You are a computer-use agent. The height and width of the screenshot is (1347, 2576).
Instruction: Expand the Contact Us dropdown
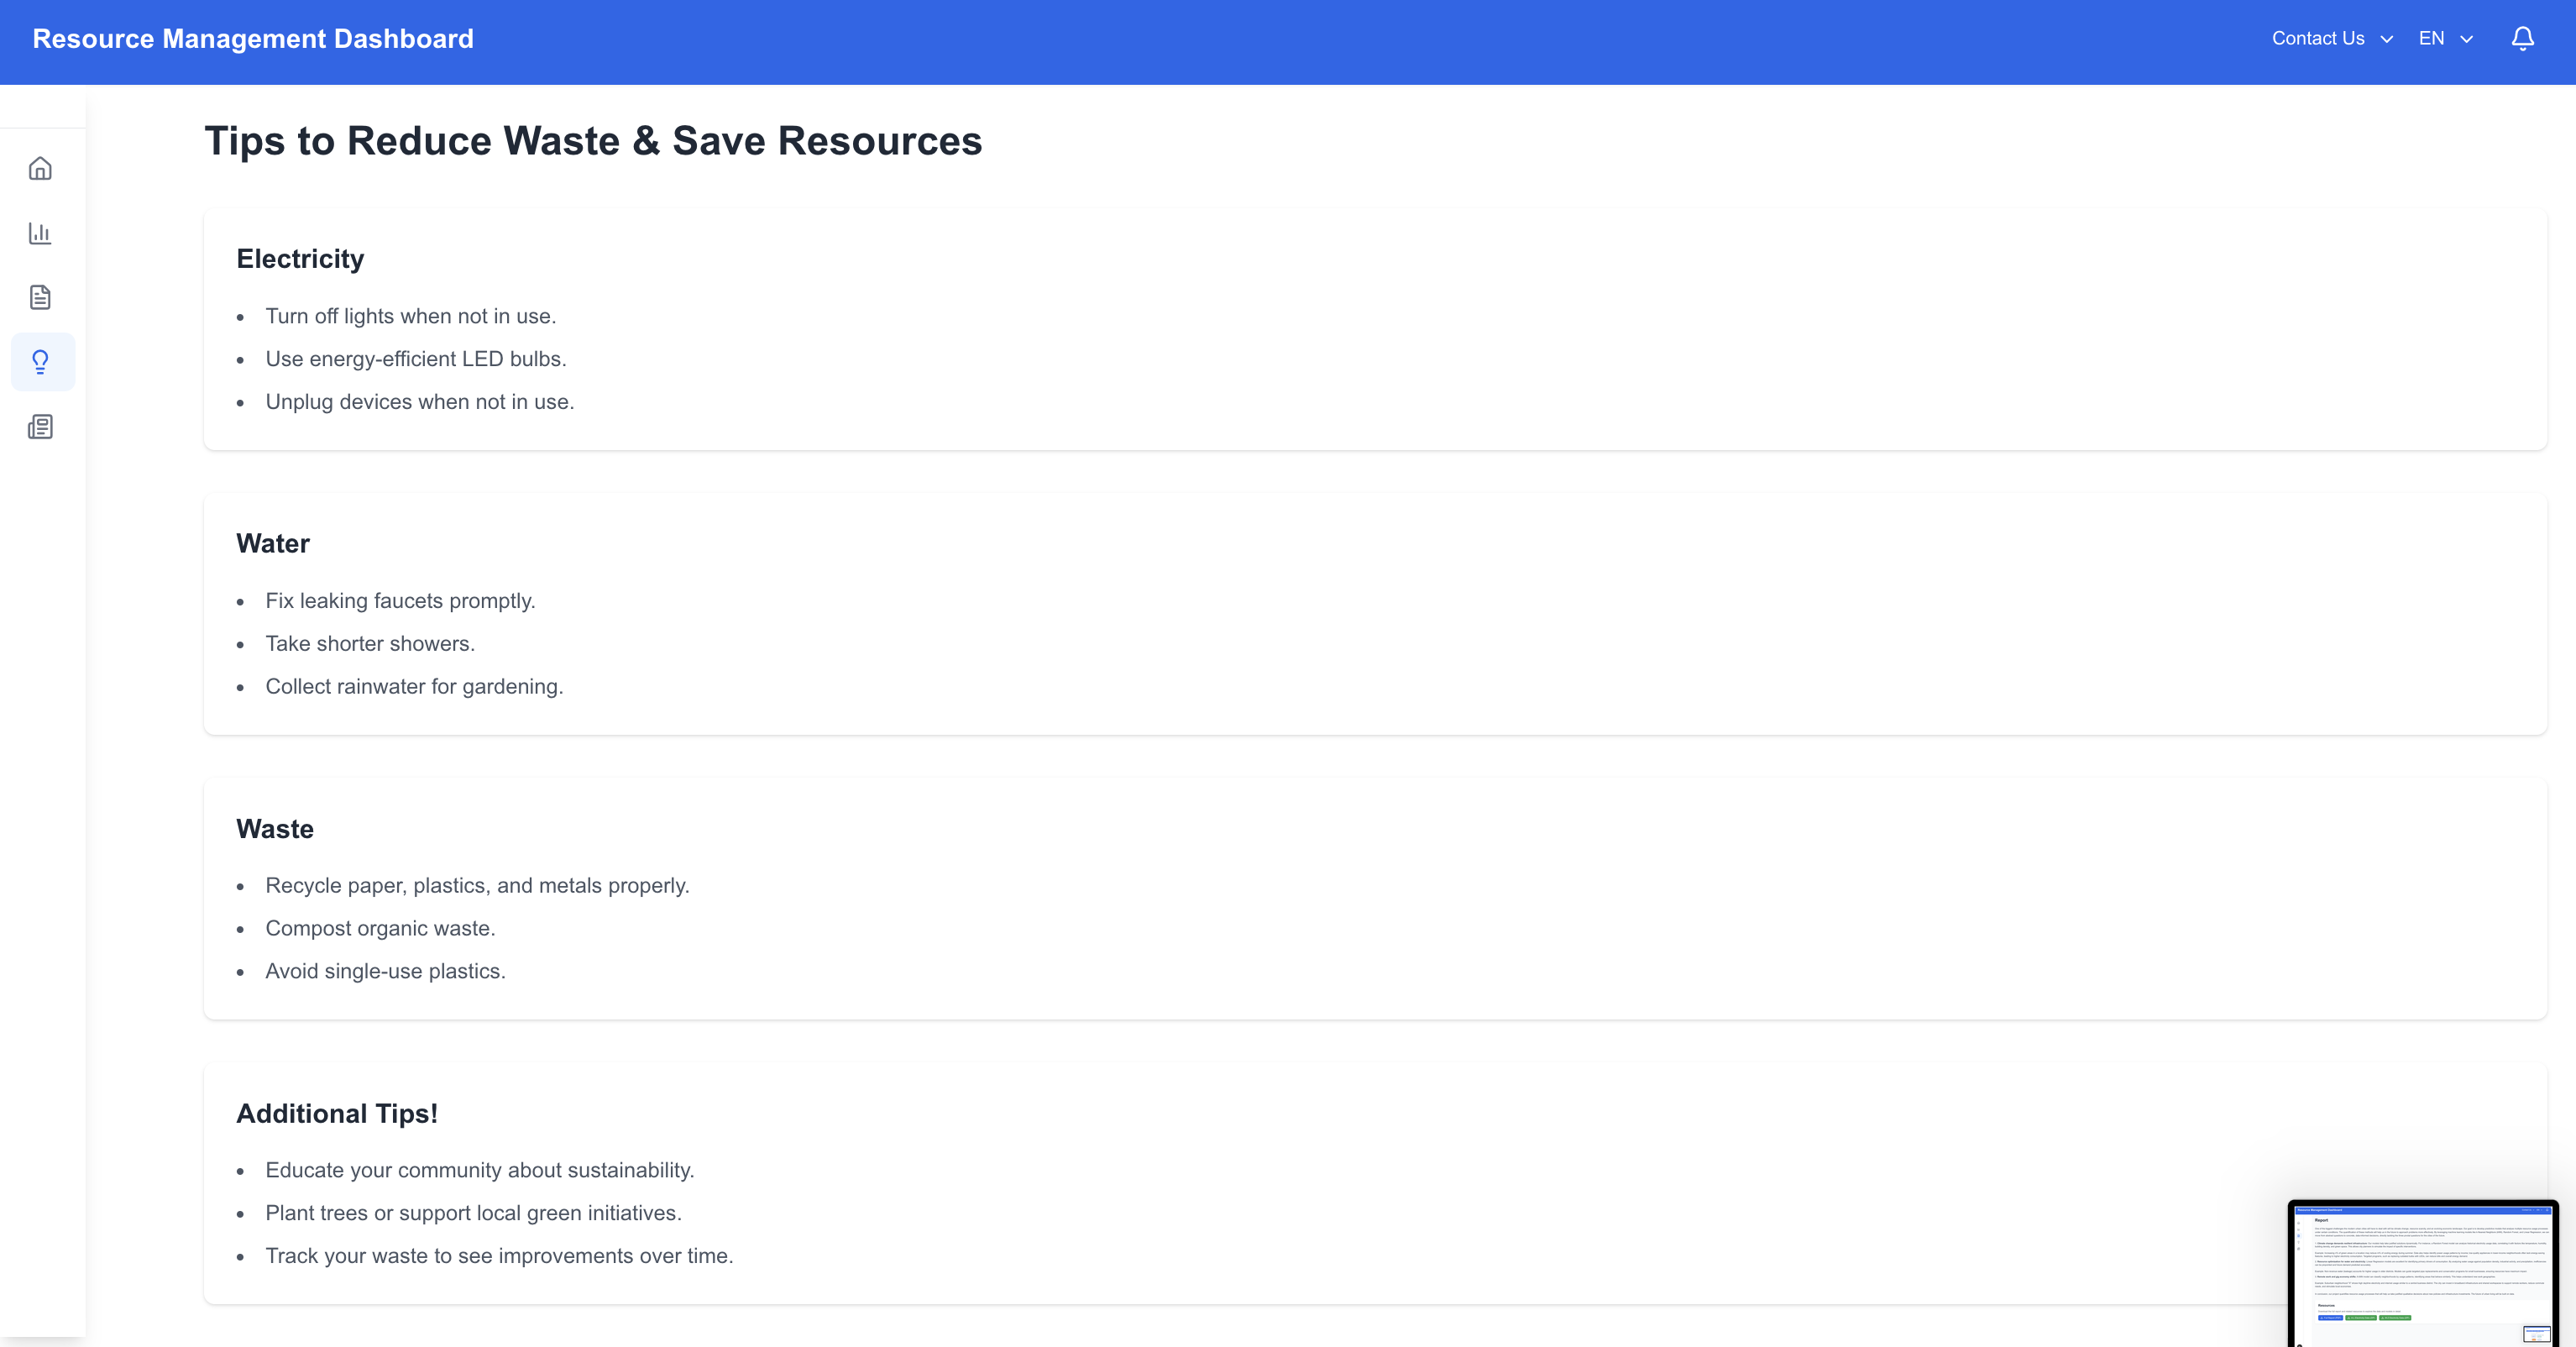tap(2317, 38)
